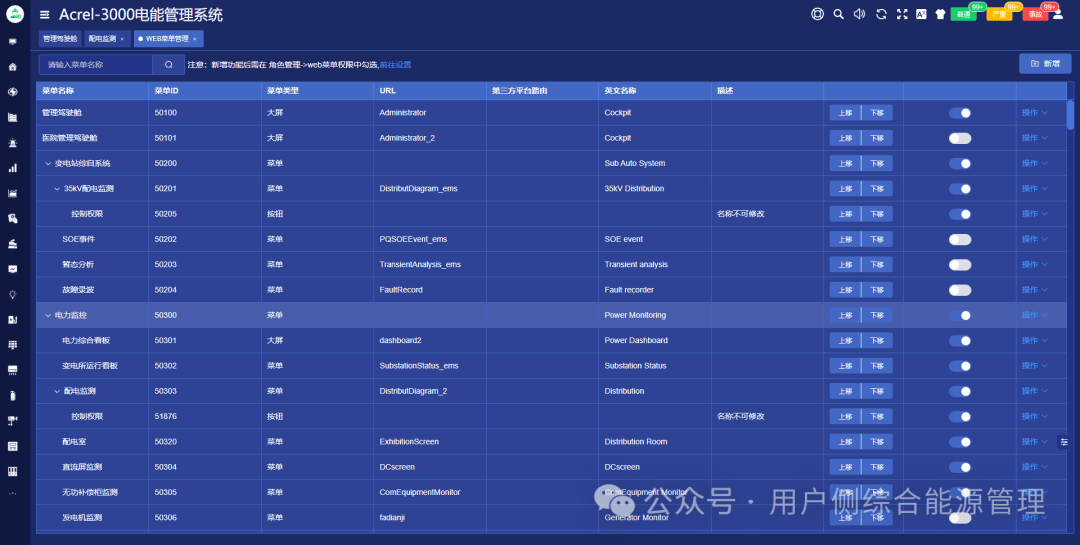Open the lightning bolt power icon in sidebar
The width and height of the screenshot is (1080, 545).
pyautogui.click(x=12, y=92)
